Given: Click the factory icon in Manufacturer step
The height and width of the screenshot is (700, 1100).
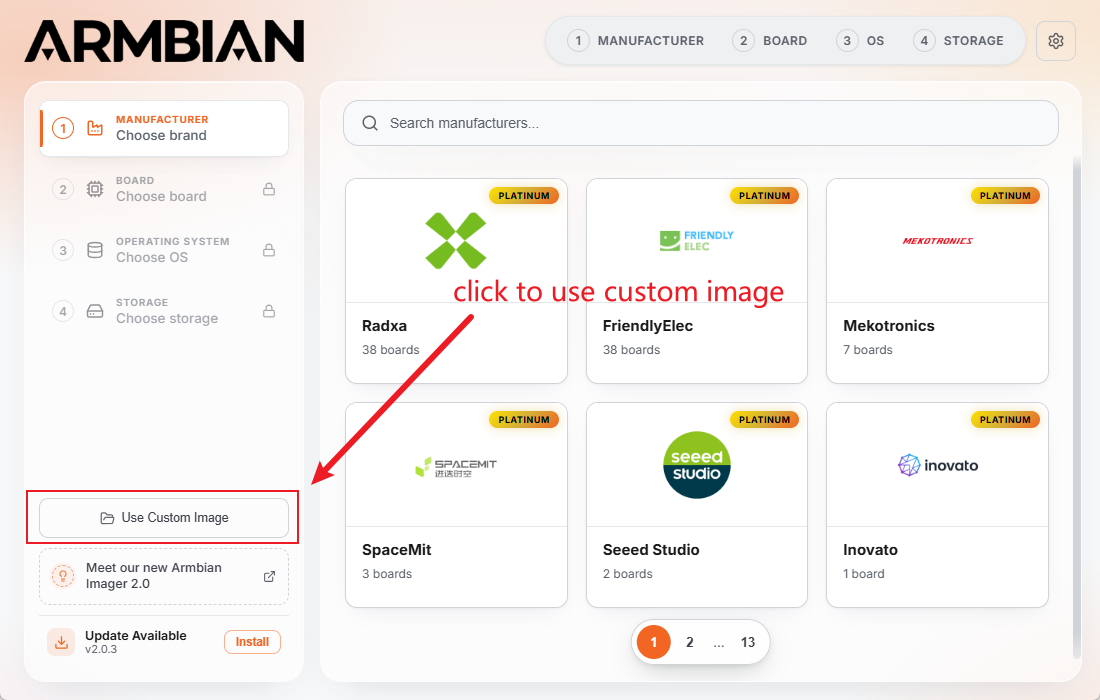Looking at the screenshot, I should [x=95, y=128].
